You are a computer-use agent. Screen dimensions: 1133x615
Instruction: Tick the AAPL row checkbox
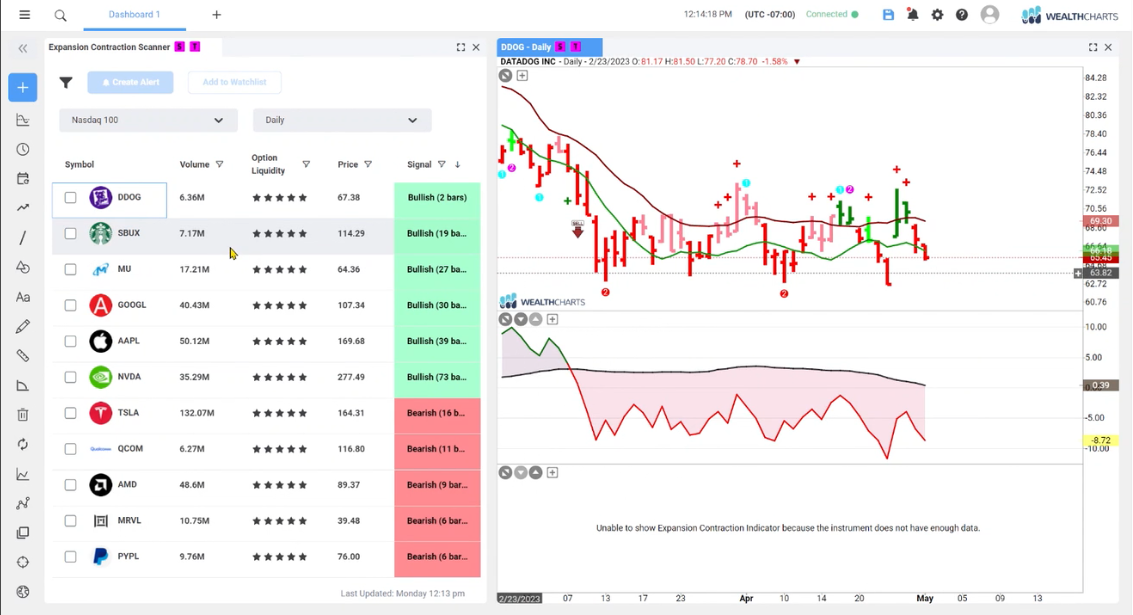[x=70, y=341]
